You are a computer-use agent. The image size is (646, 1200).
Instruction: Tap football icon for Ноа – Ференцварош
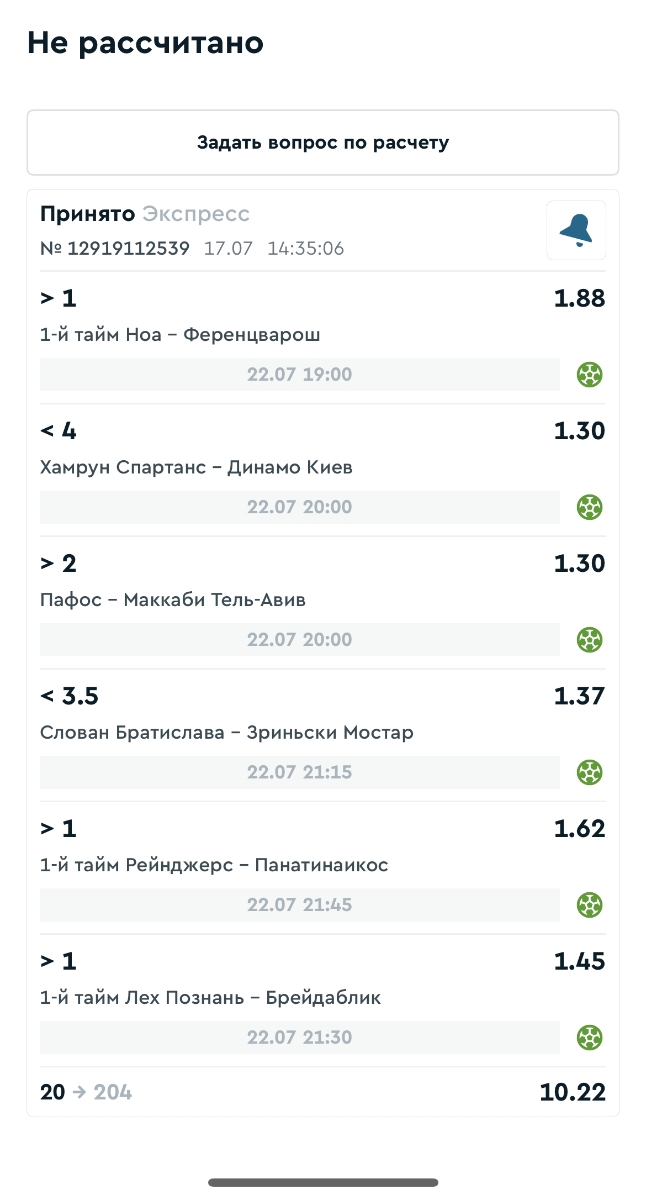[x=590, y=375]
